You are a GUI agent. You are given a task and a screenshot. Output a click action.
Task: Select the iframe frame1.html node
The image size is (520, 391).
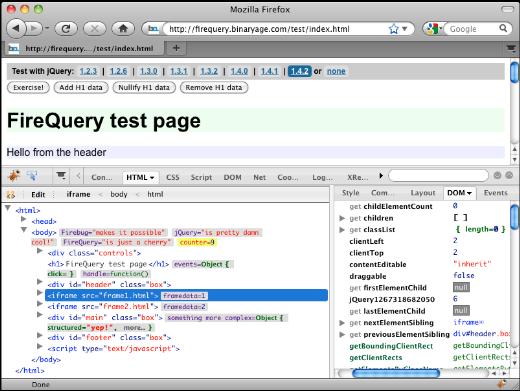tap(186, 295)
